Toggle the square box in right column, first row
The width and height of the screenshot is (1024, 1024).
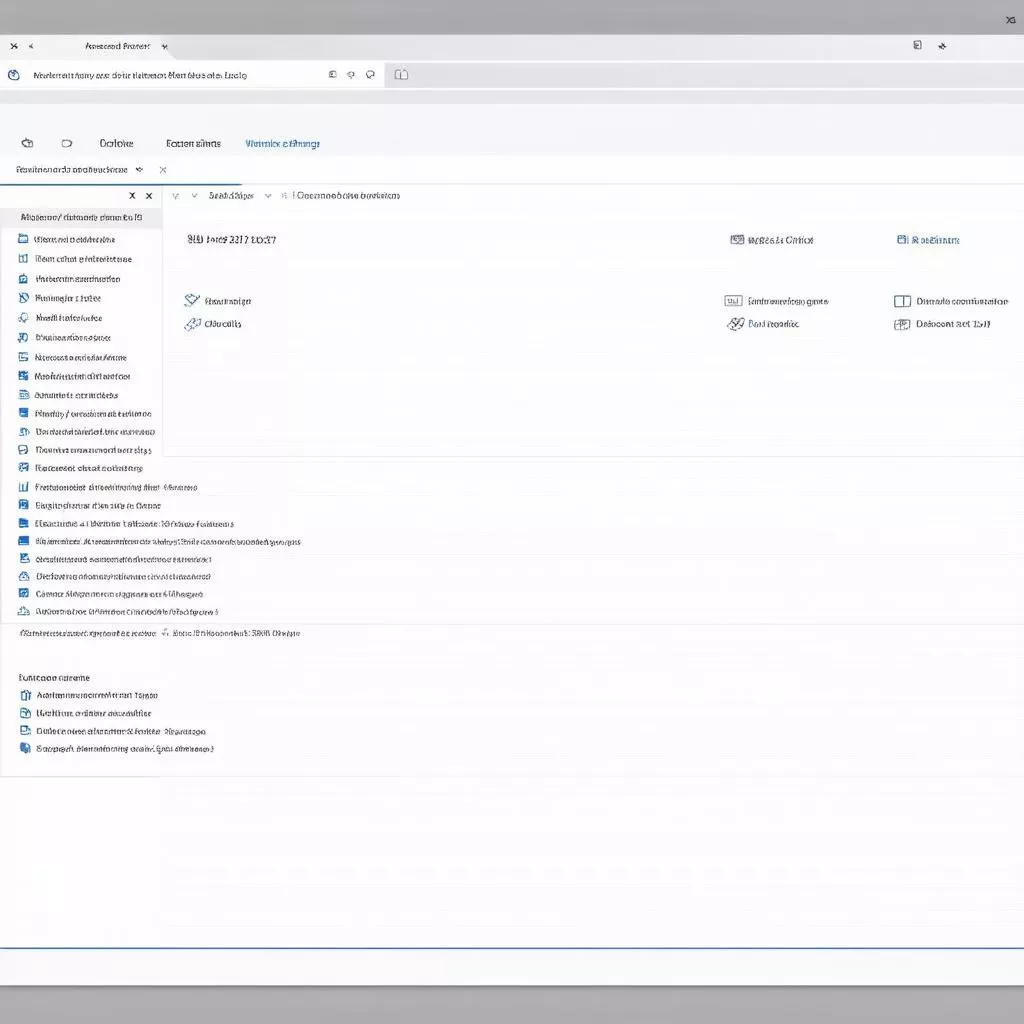pos(901,301)
